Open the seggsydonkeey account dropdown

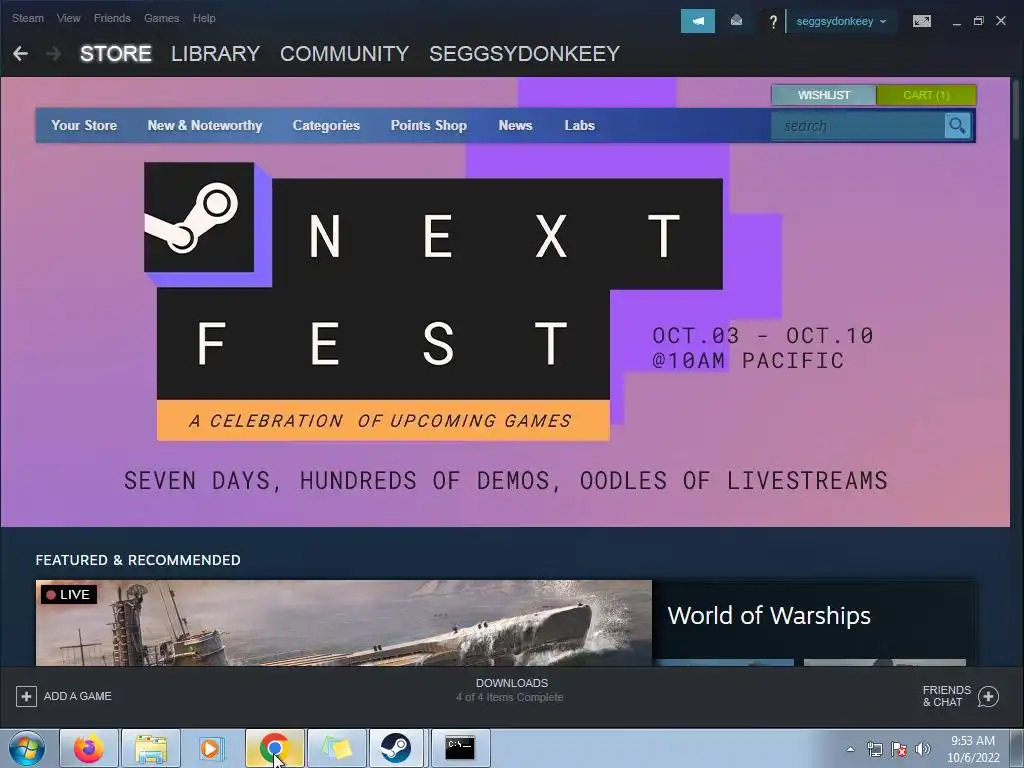(841, 22)
